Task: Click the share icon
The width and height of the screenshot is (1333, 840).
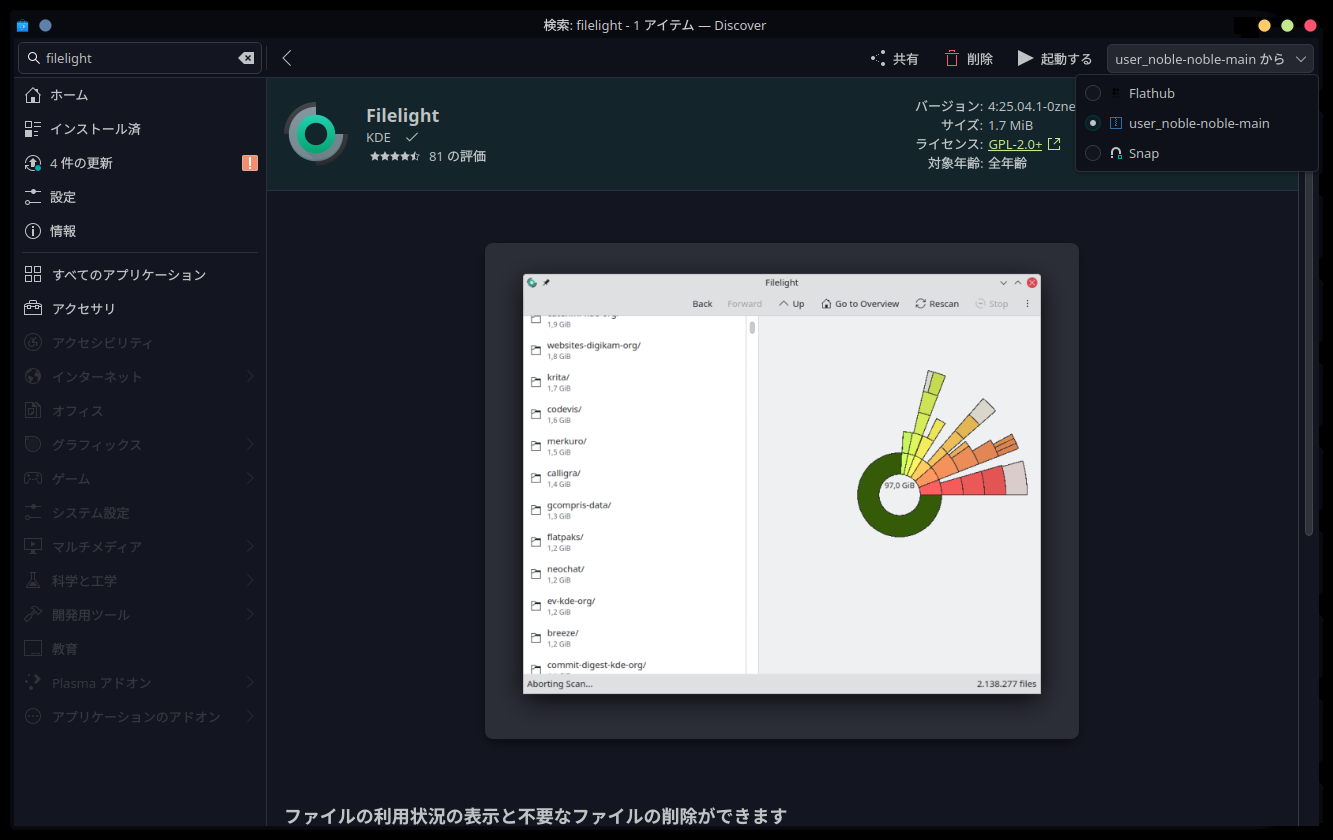Action: [878, 59]
